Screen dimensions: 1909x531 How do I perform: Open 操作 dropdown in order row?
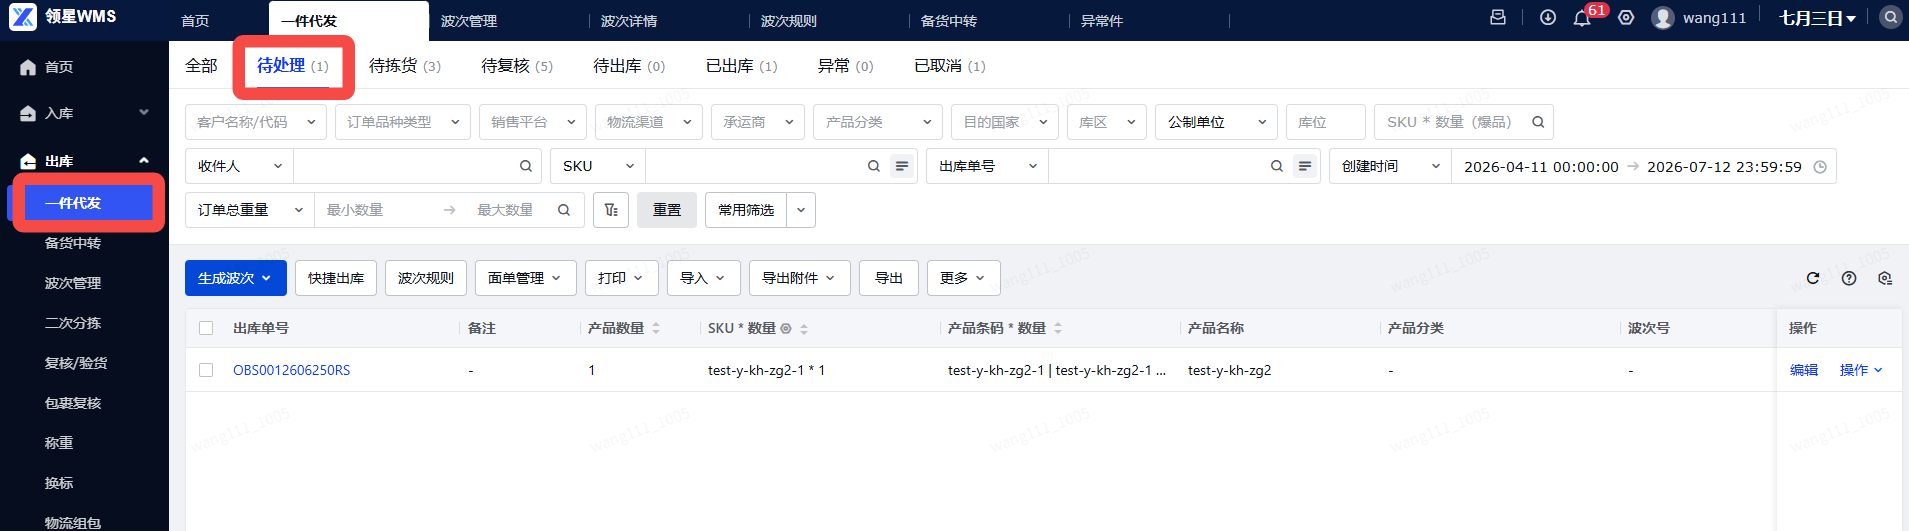pos(1861,370)
